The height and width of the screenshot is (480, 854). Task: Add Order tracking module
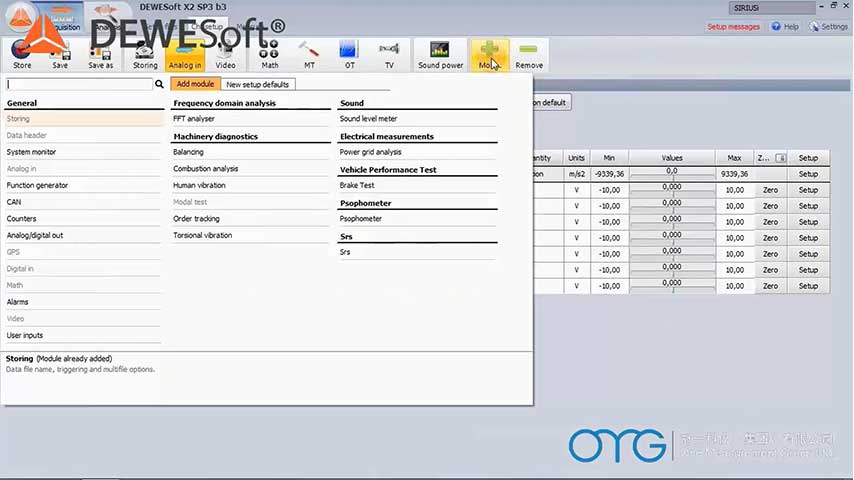251,218
